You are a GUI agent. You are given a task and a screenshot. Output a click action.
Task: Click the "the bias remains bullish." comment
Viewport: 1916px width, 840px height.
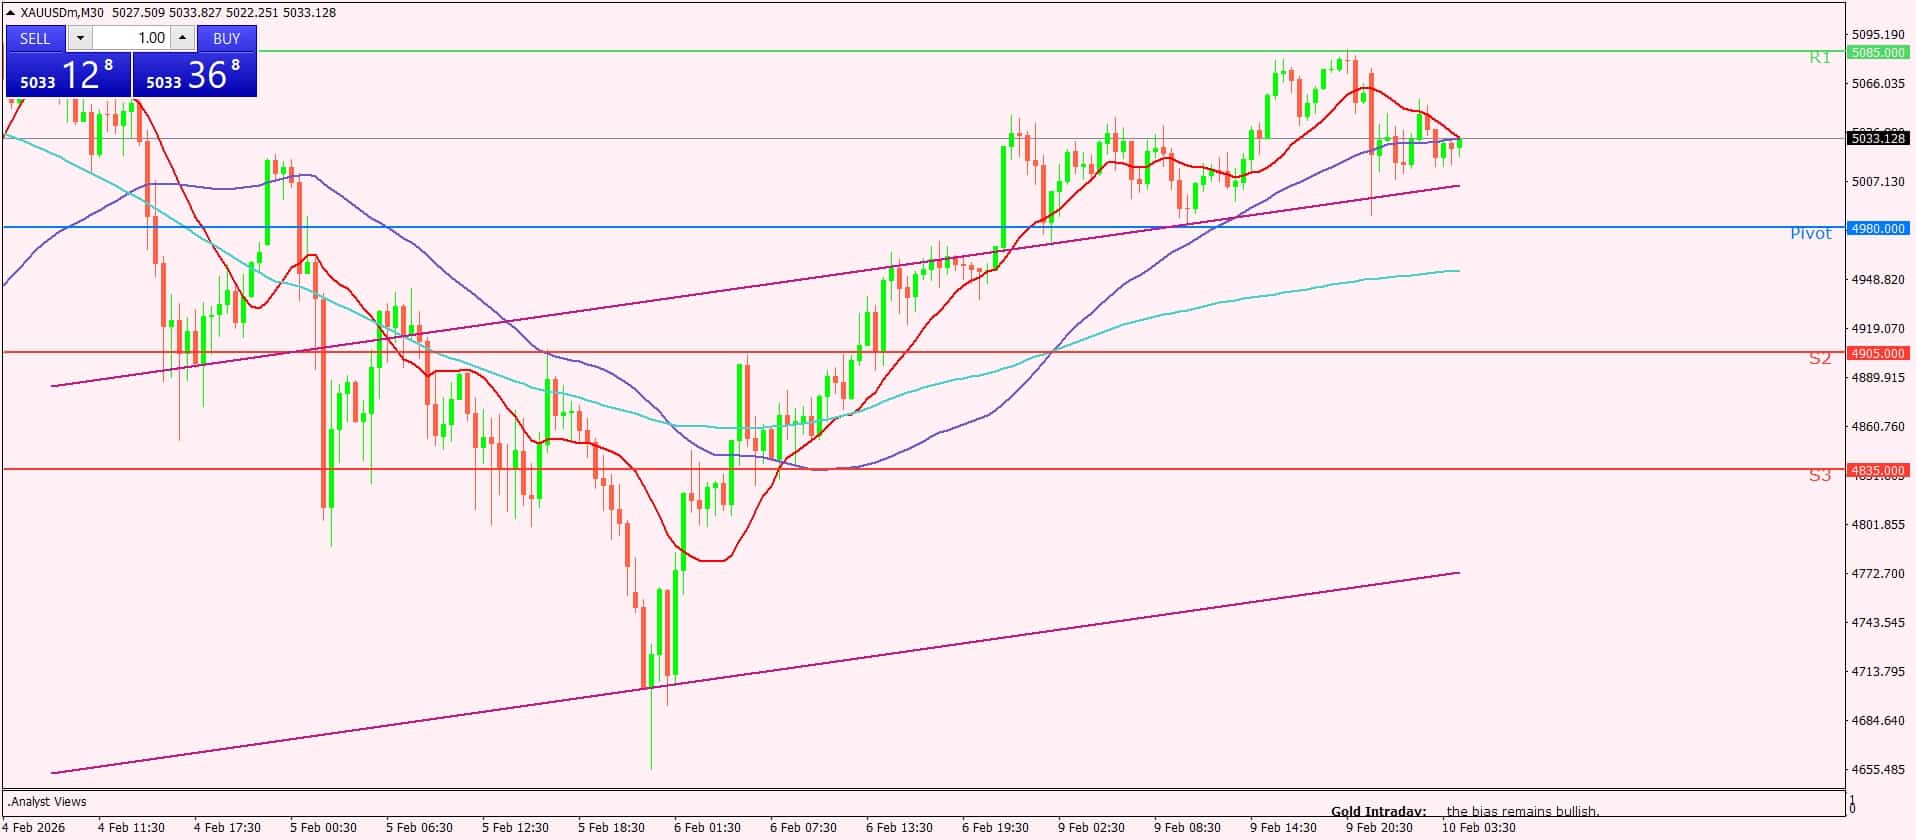(1523, 811)
